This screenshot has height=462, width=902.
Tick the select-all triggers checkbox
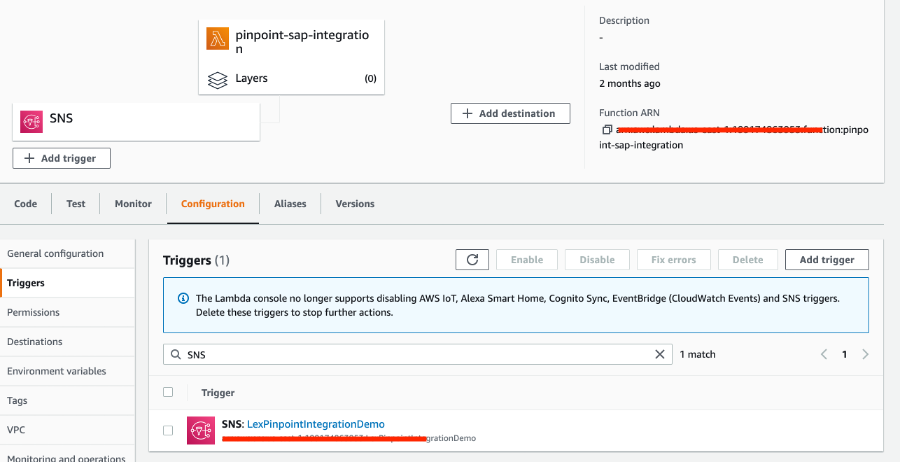pos(168,392)
